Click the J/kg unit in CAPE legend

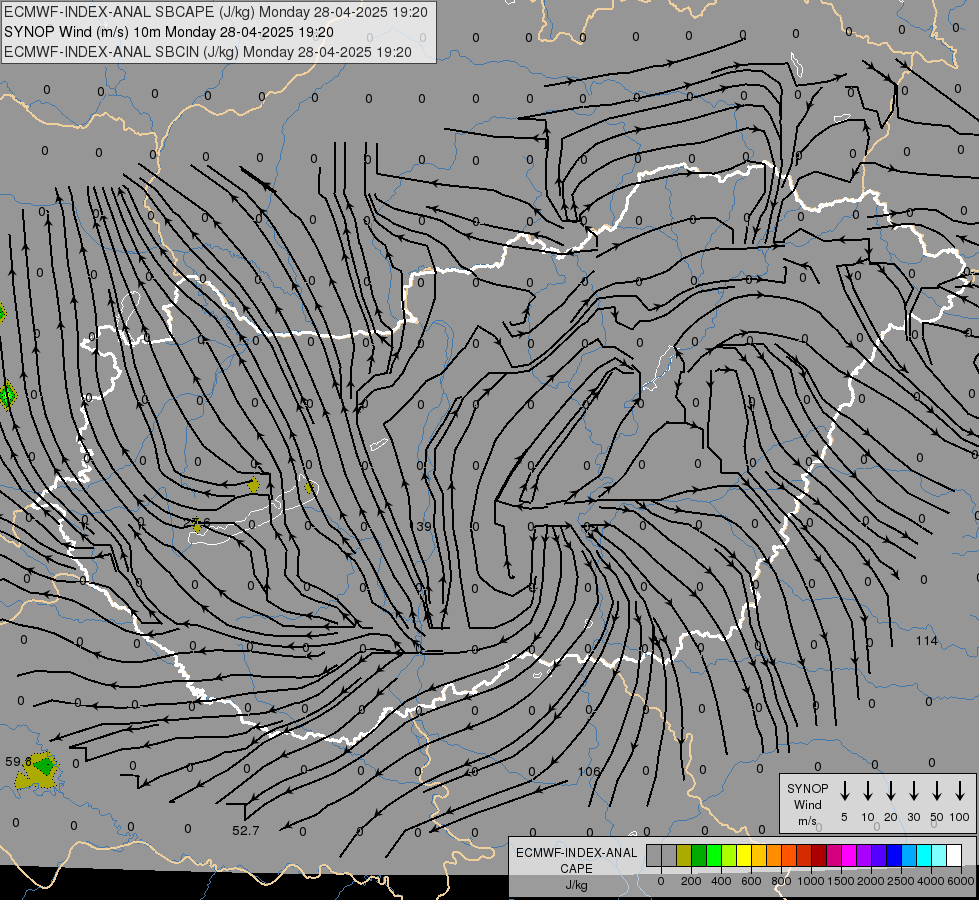point(576,885)
